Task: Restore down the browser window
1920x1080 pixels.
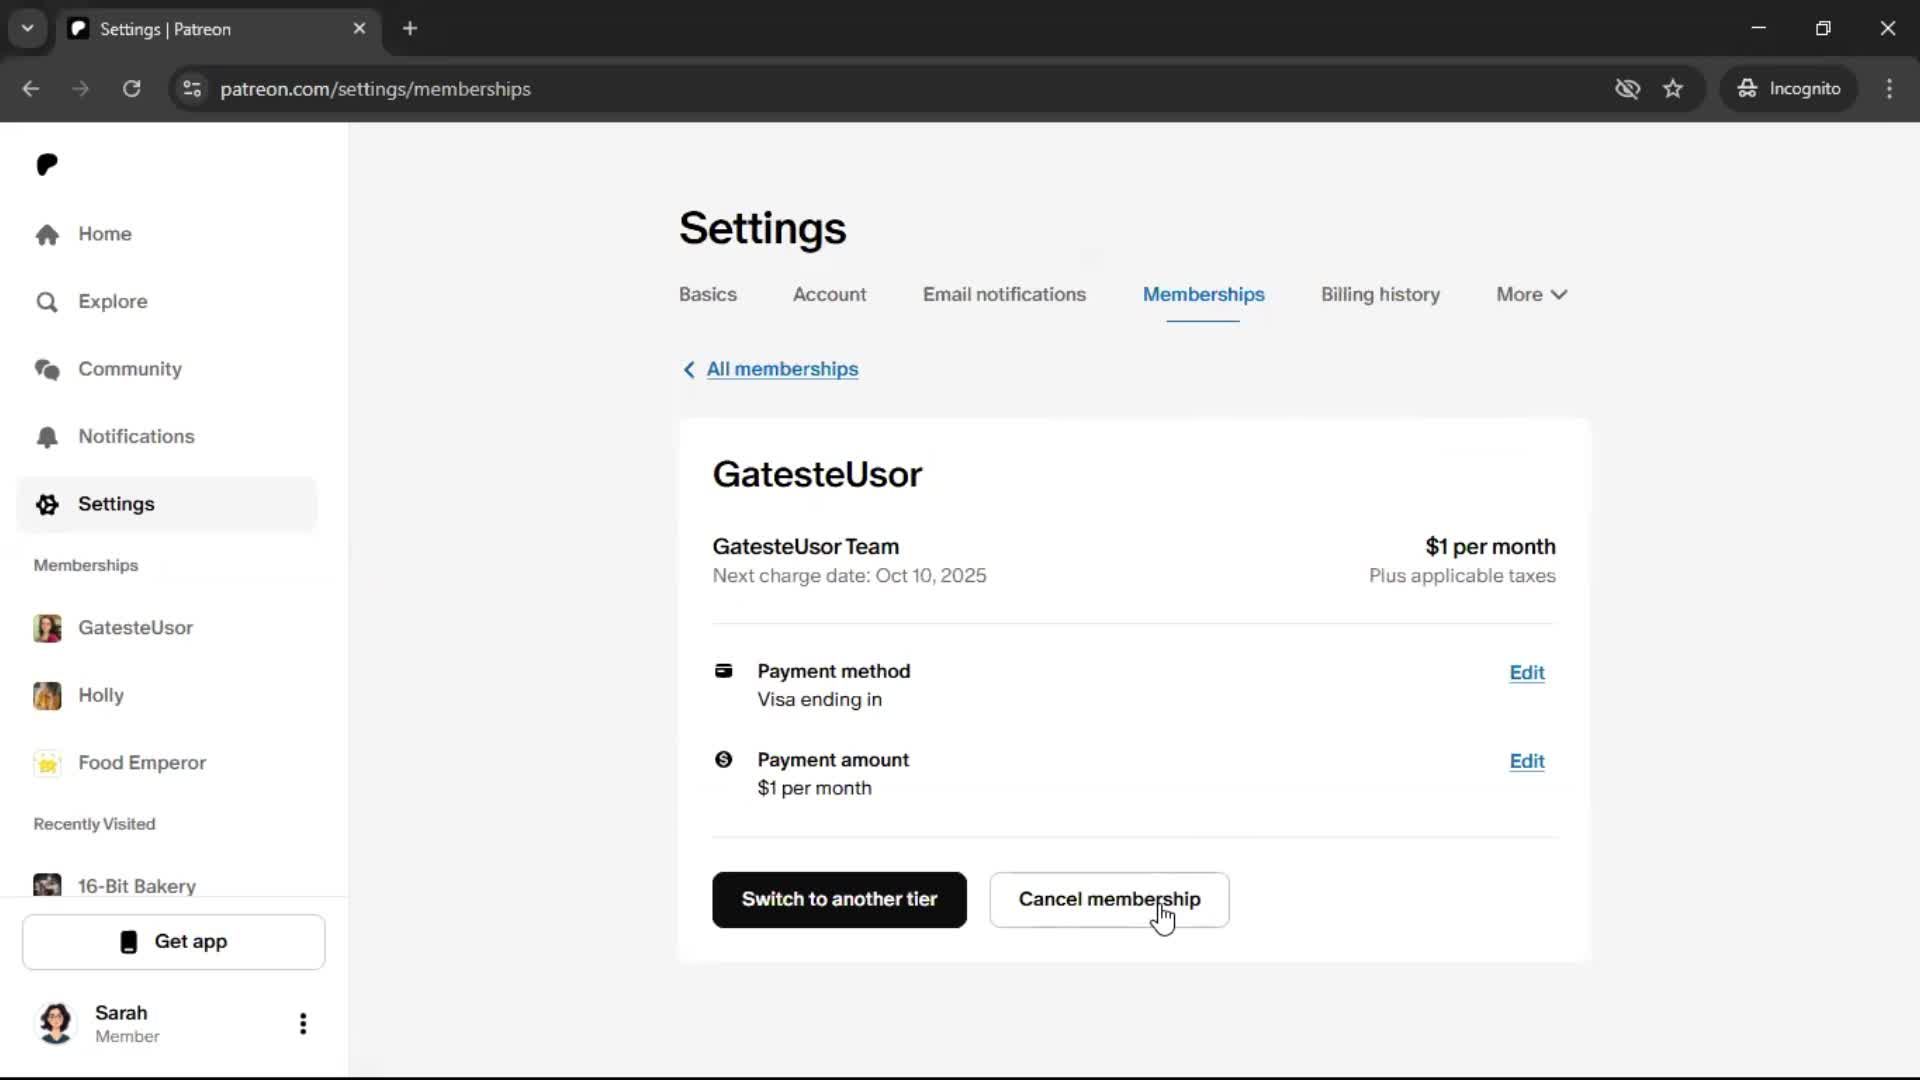Action: [x=1823, y=29]
